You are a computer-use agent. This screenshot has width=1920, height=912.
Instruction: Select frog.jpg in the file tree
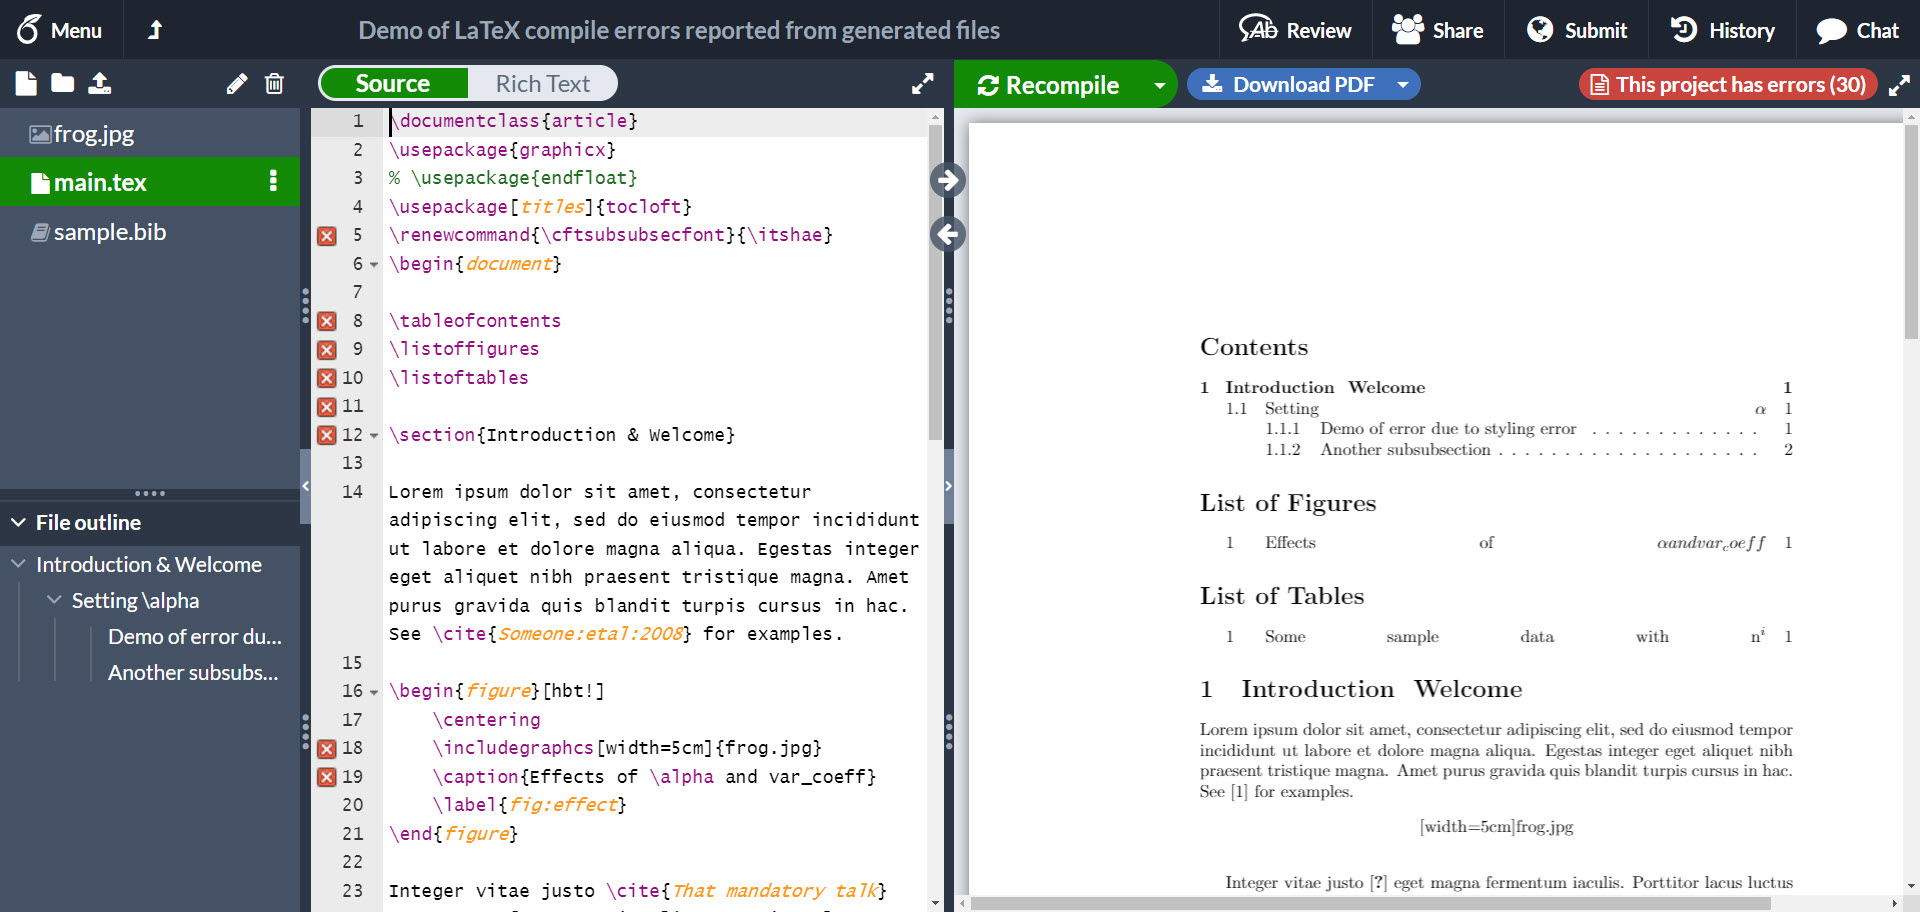point(93,134)
